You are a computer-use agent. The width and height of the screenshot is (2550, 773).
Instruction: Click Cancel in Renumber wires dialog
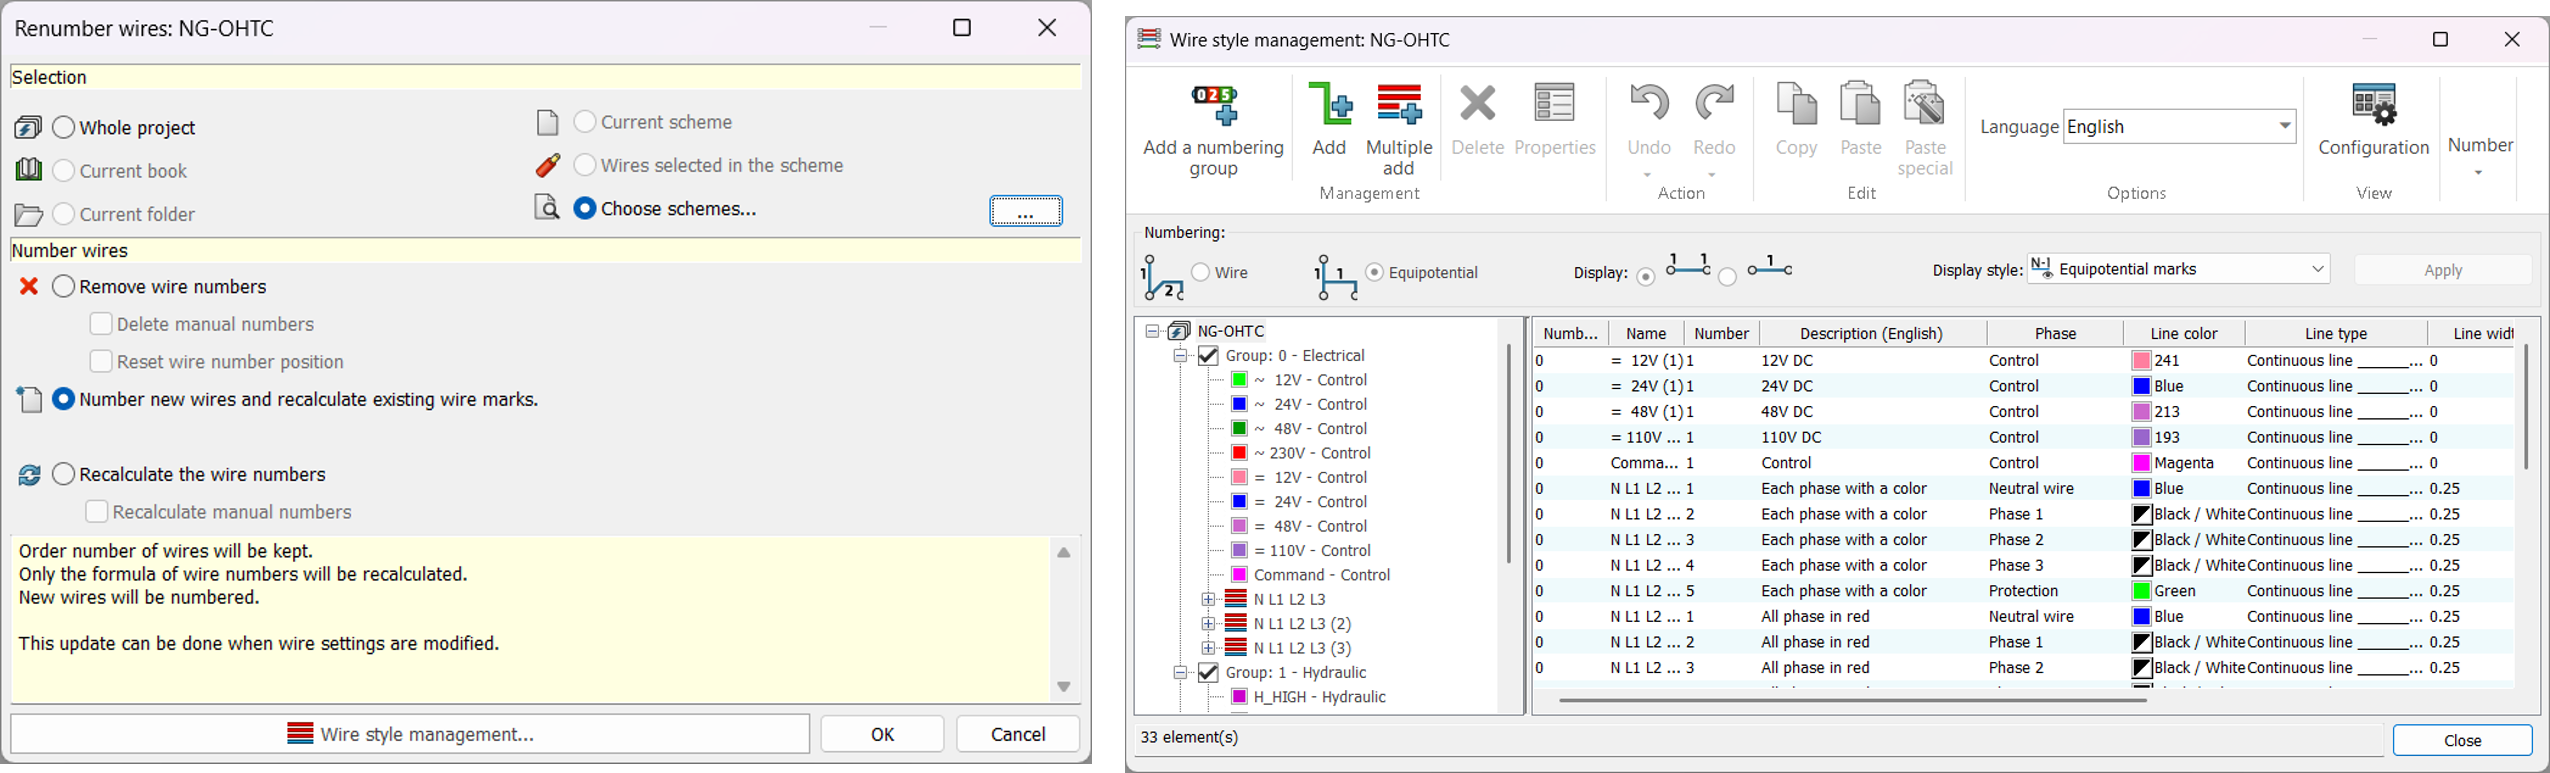[x=1018, y=734]
